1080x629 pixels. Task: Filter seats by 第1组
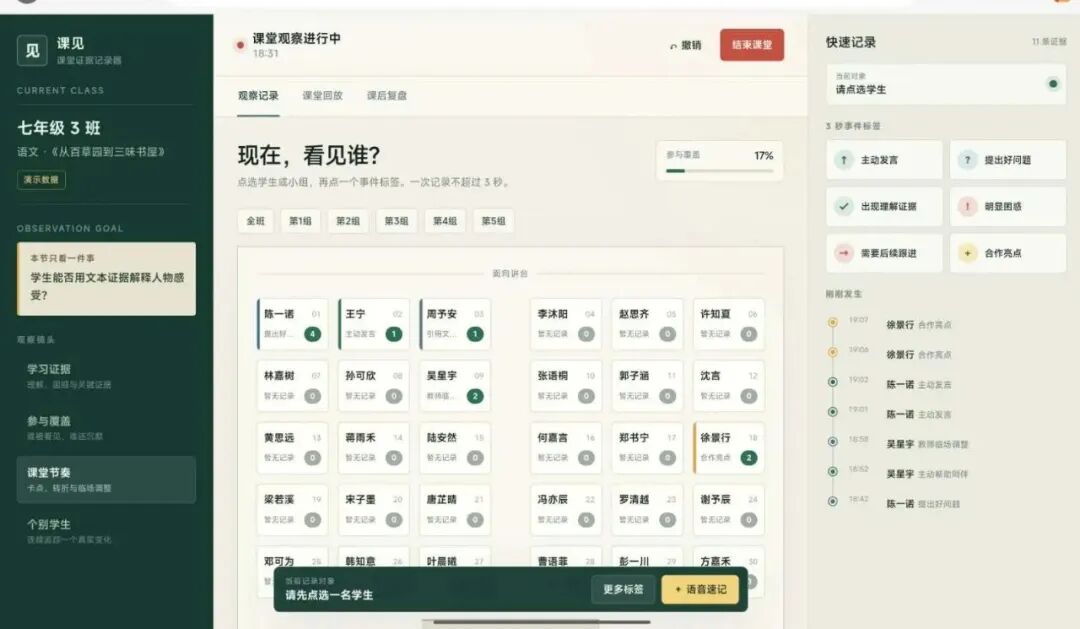pos(300,221)
